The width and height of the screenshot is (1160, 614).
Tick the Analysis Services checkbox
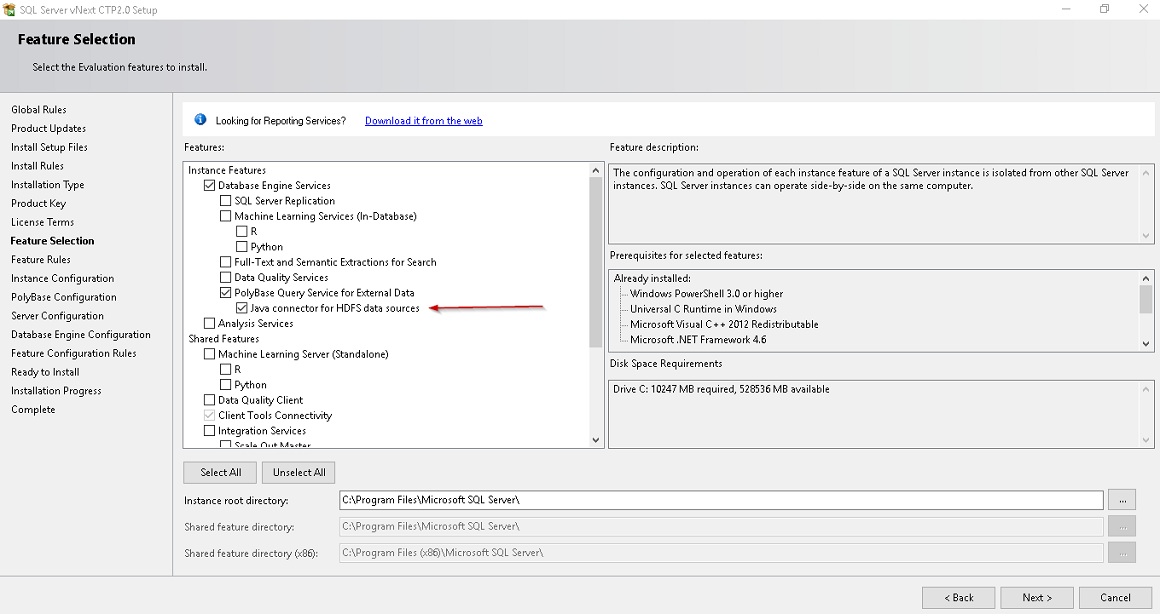[x=209, y=324]
